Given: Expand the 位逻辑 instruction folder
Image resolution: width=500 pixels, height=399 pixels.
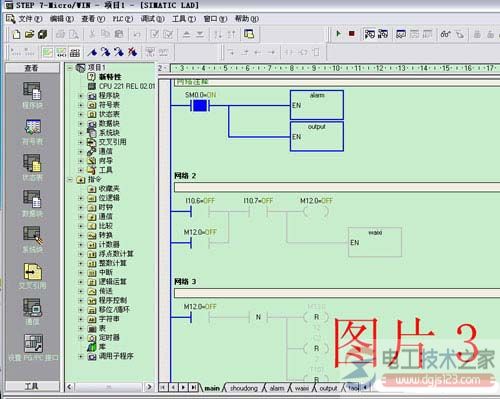Looking at the screenshot, I should click(x=81, y=198).
